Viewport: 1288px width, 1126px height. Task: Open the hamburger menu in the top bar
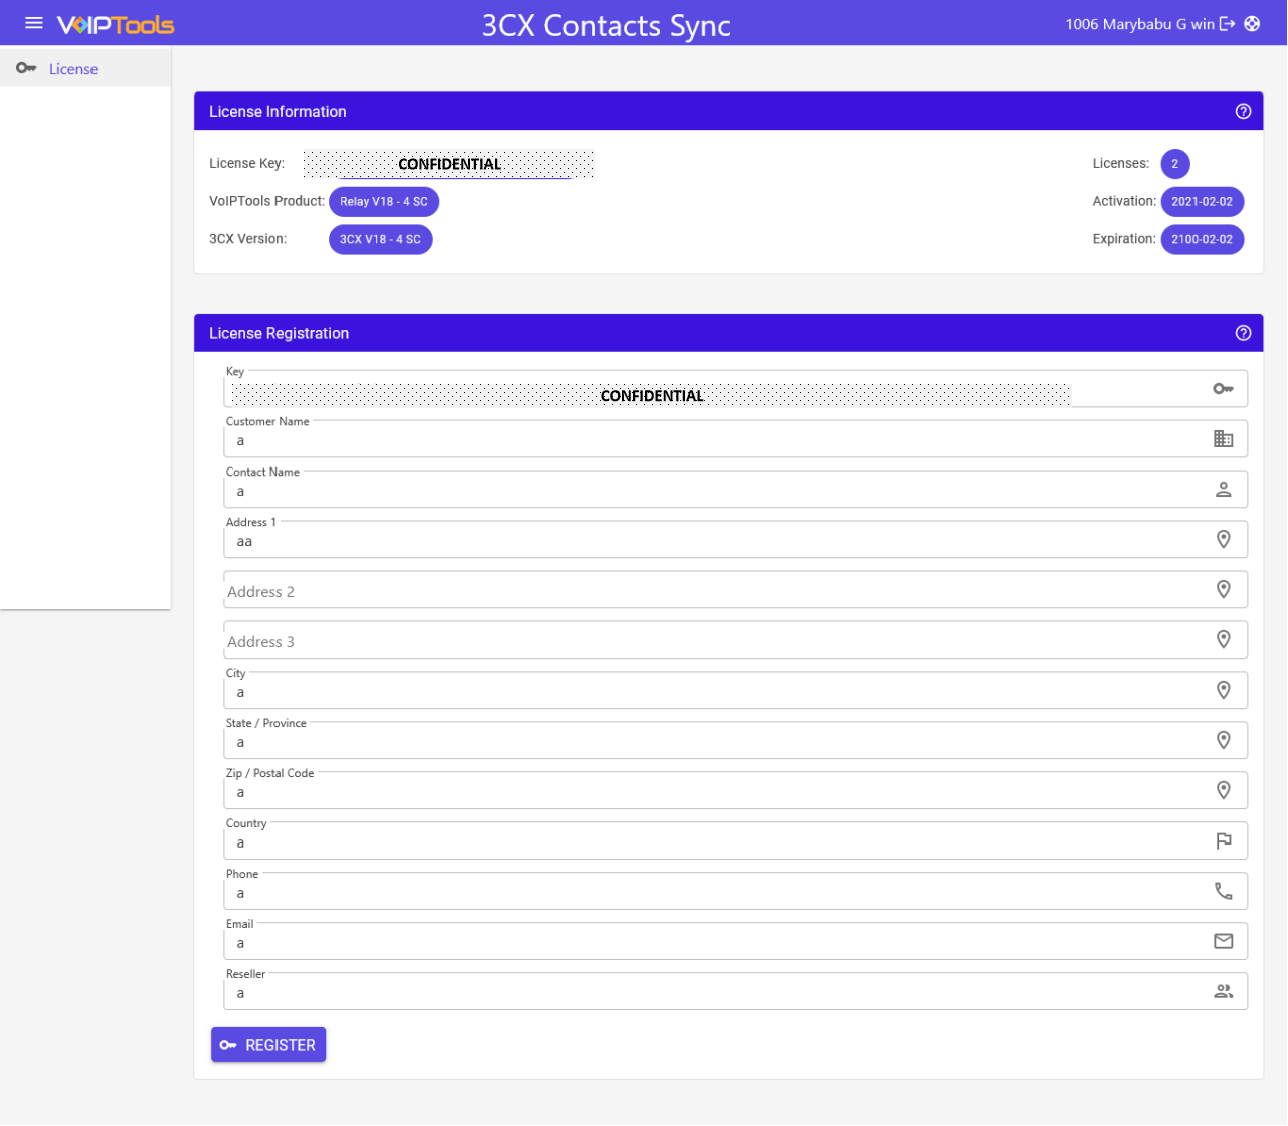33,23
